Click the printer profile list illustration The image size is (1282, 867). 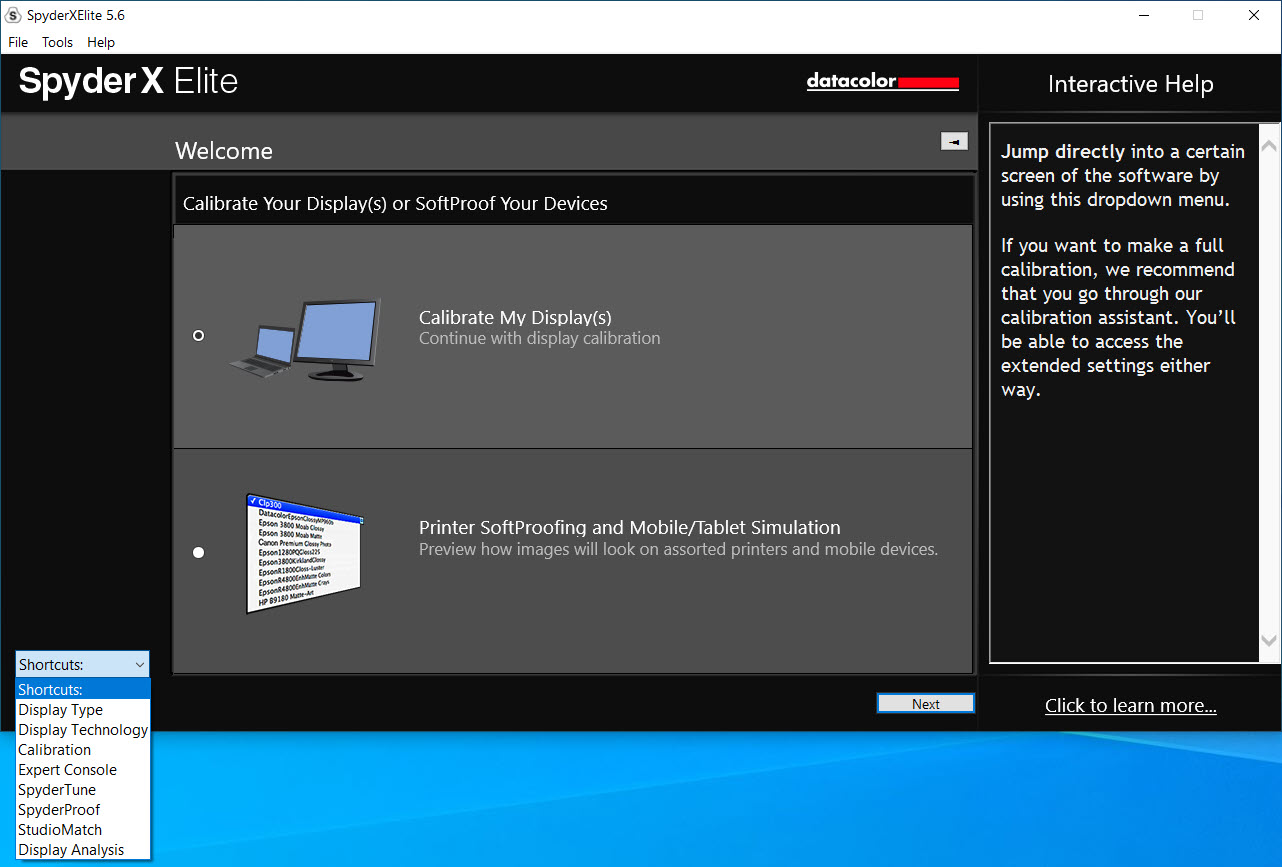click(304, 553)
